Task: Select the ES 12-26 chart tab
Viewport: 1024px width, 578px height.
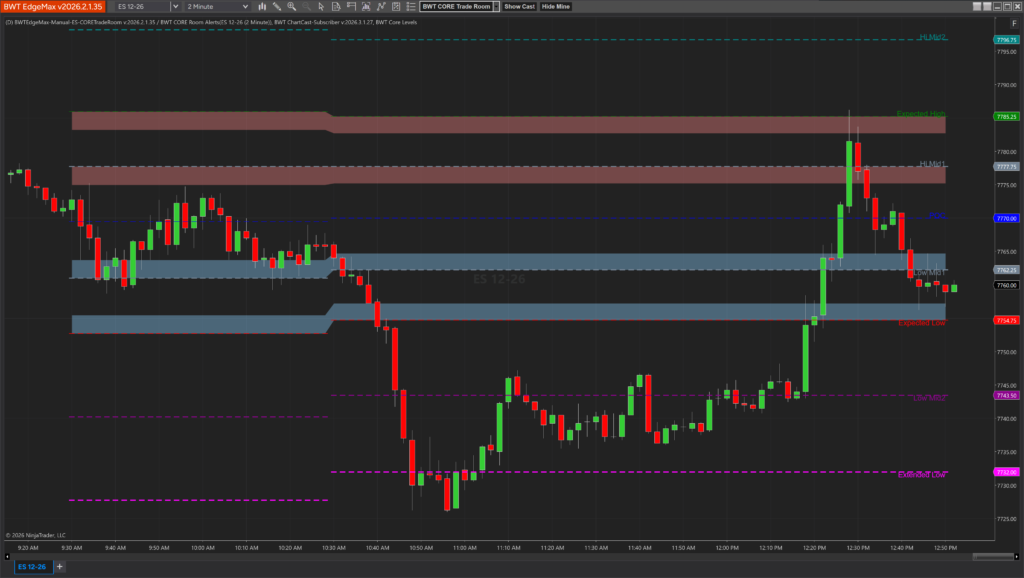Action: click(x=32, y=566)
